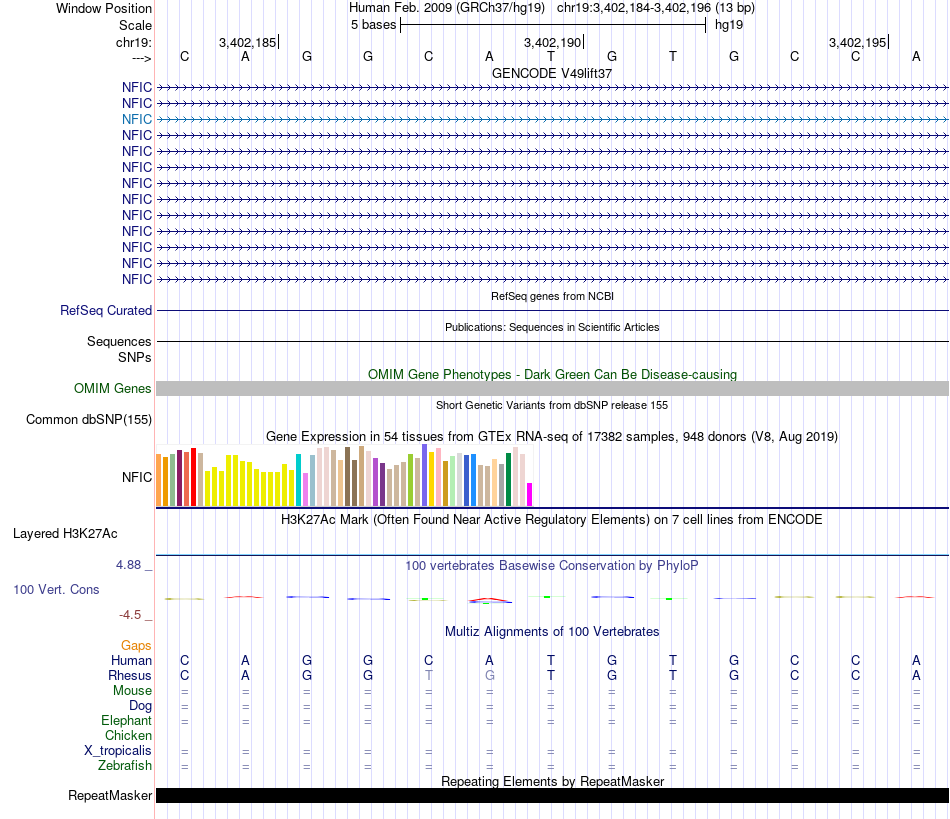Open the OMIM Gene Phenotypes green title

coord(552,374)
